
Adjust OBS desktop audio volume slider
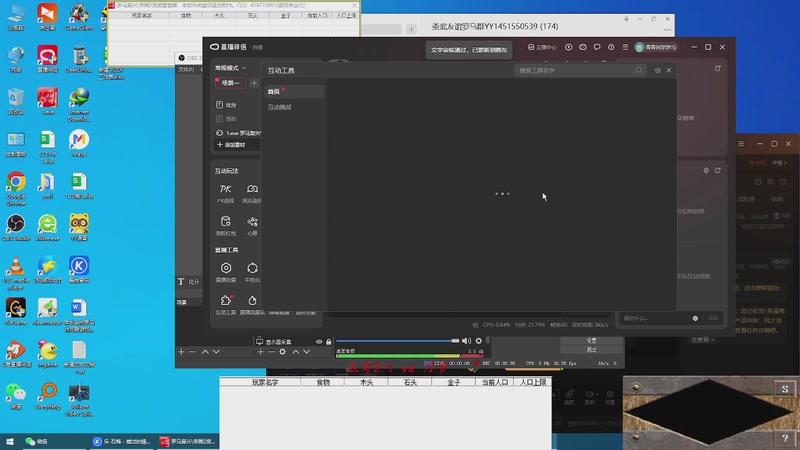(397, 341)
